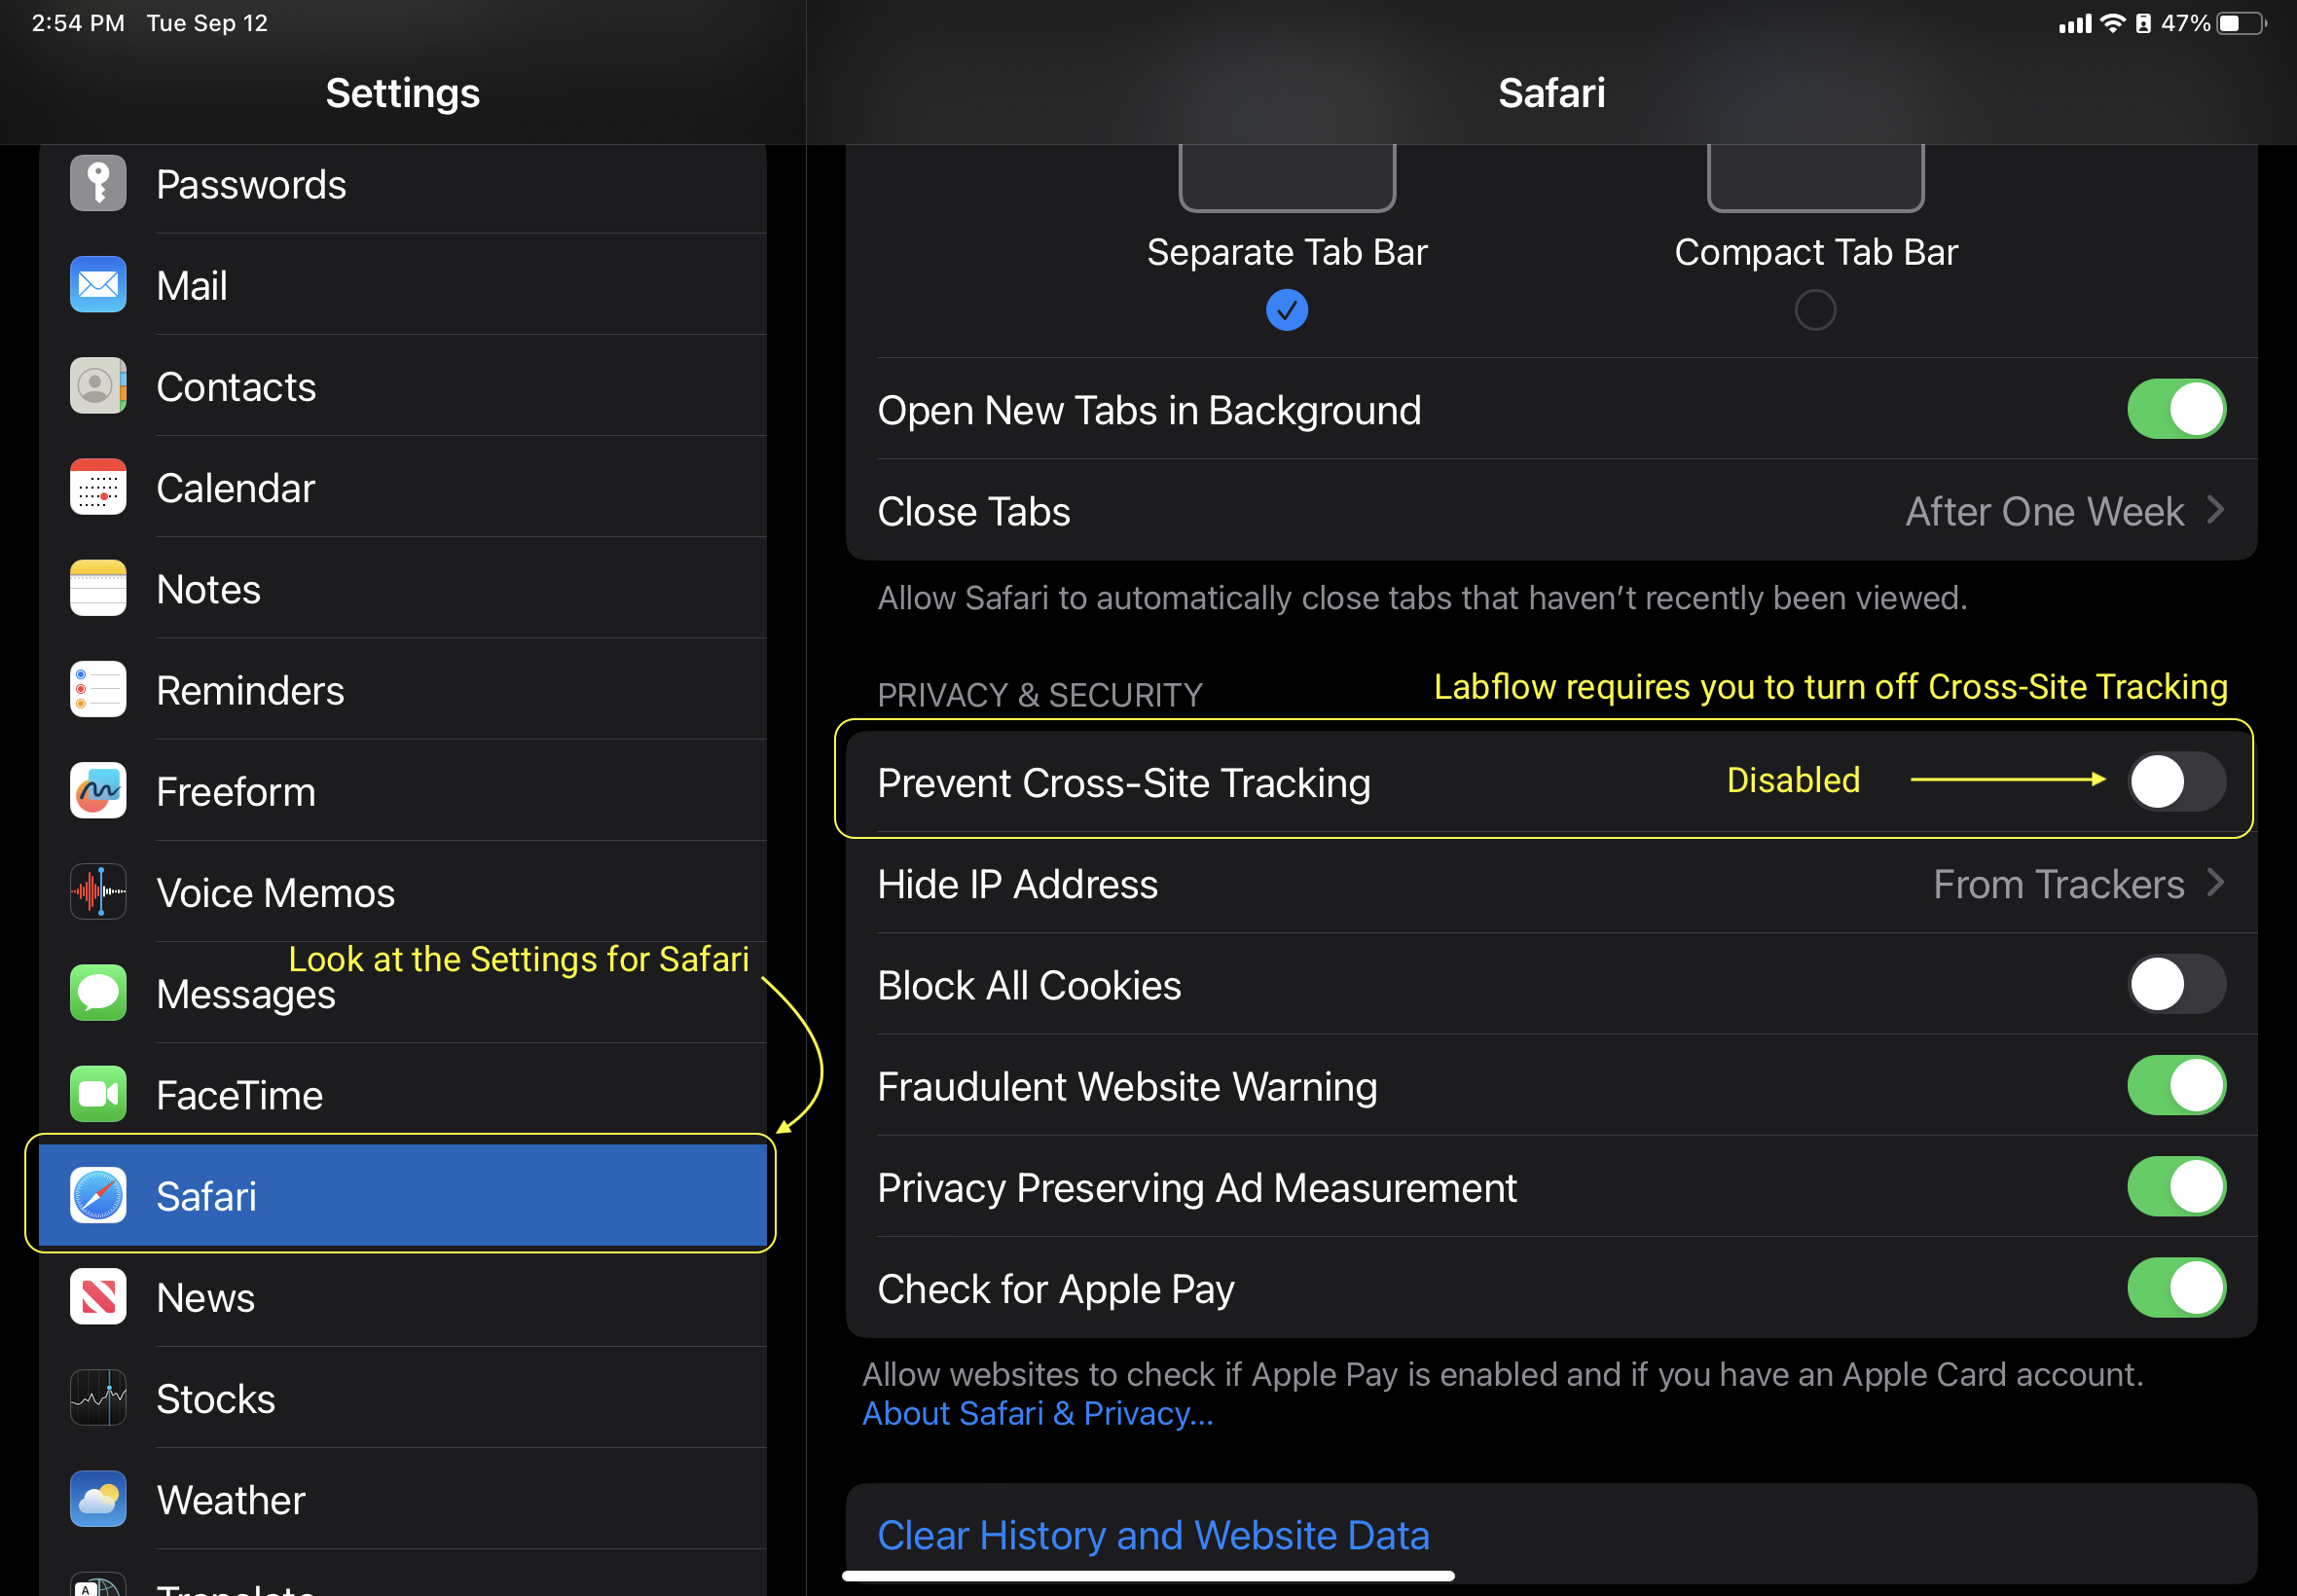The image size is (2297, 1596).
Task: Disable Fraudulent Website Warning switch
Action: (2176, 1086)
